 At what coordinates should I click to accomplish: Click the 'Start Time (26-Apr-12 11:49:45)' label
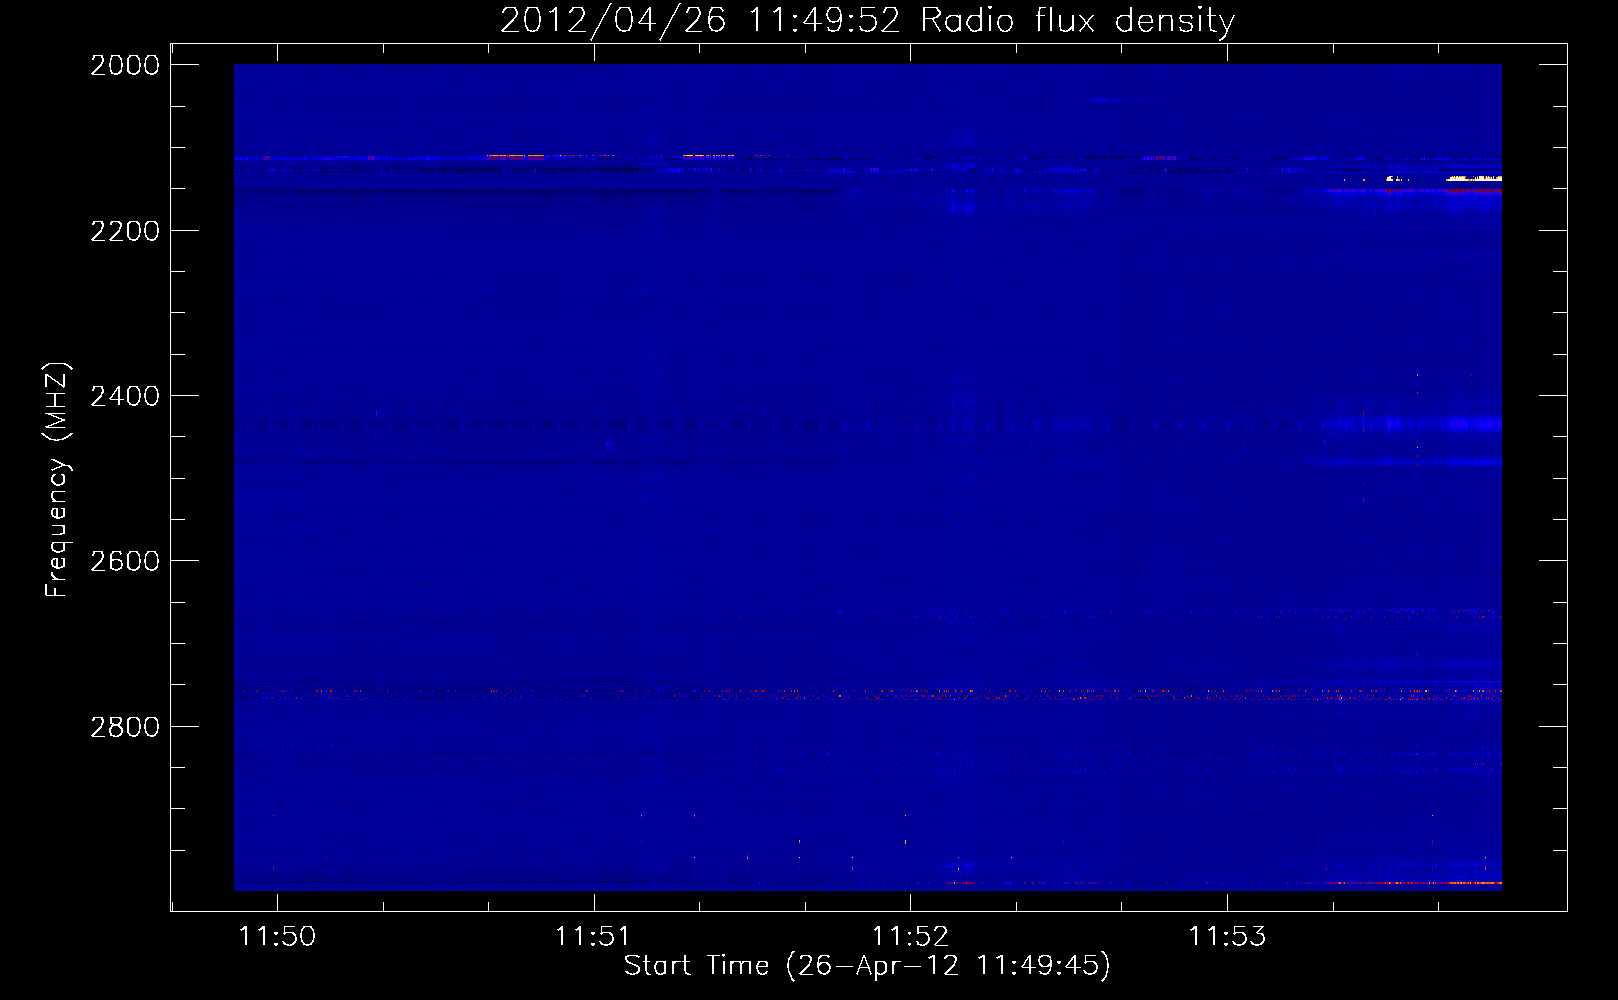(867, 966)
